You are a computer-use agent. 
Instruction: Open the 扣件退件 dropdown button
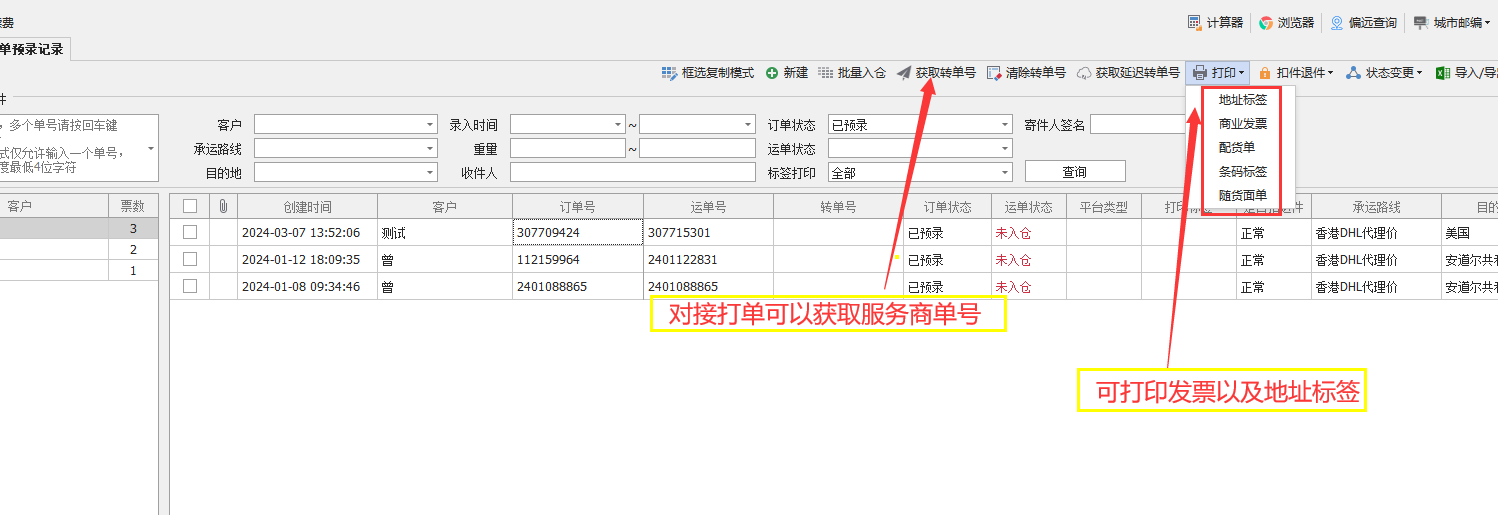click(1295, 73)
